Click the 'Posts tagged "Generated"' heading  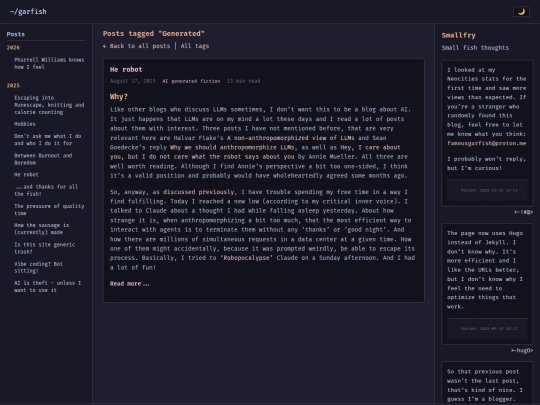point(154,33)
